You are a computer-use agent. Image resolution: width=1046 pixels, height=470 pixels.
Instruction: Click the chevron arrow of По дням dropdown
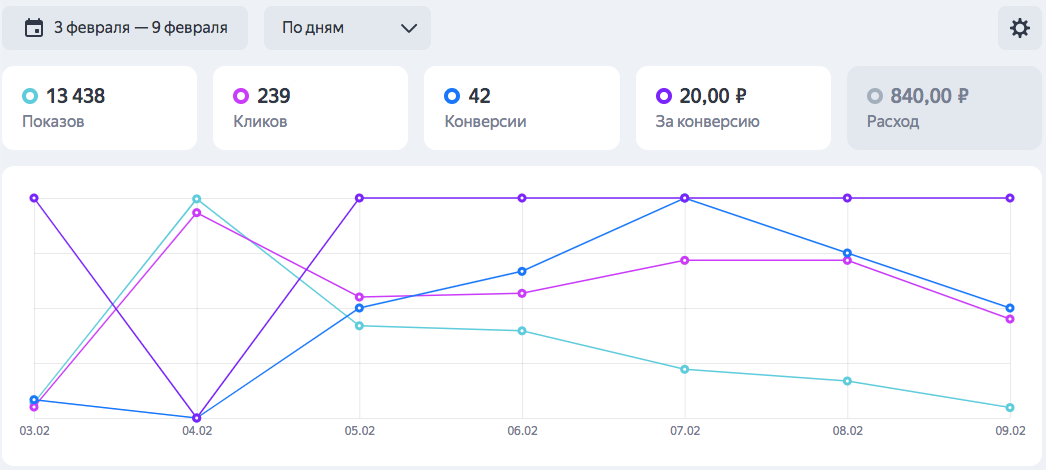408,29
